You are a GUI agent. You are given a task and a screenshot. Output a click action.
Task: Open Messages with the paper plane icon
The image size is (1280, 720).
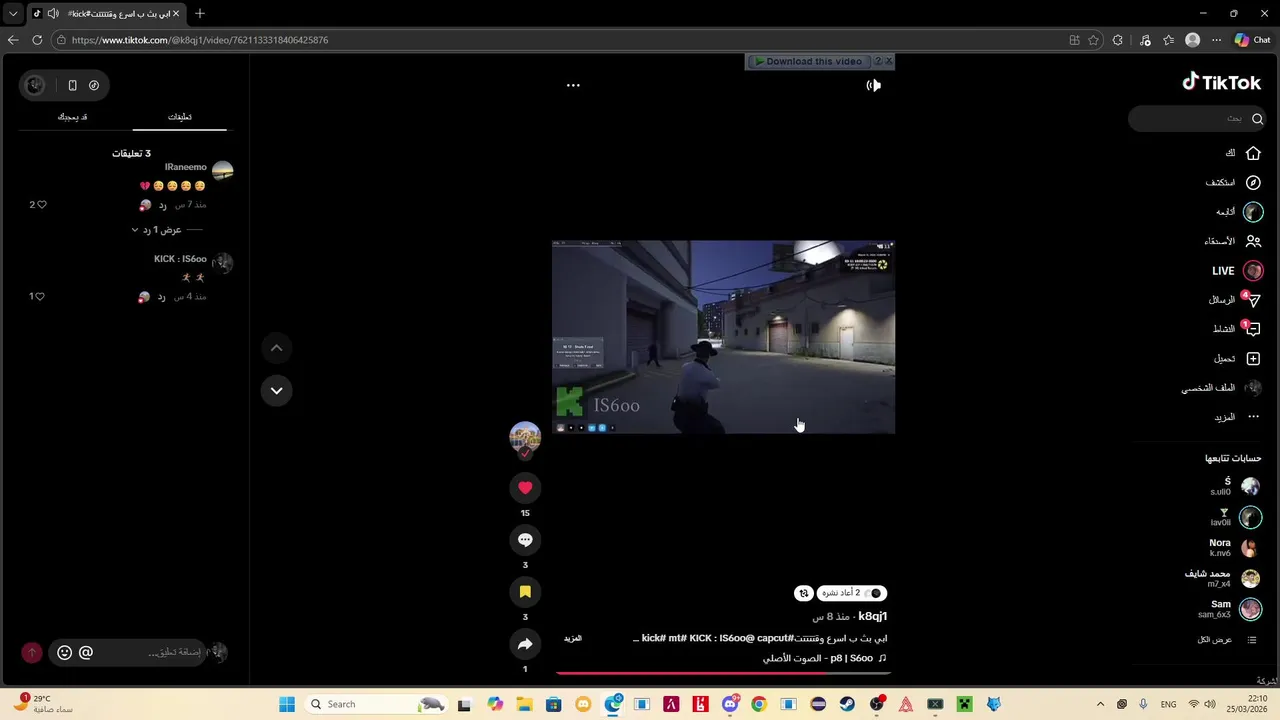(1253, 300)
